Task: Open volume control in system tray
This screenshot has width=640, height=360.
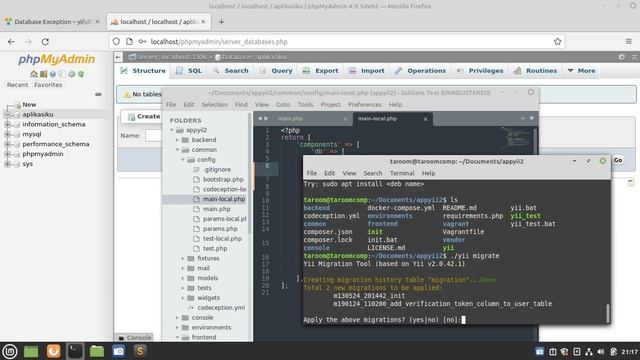Action: pos(601,351)
